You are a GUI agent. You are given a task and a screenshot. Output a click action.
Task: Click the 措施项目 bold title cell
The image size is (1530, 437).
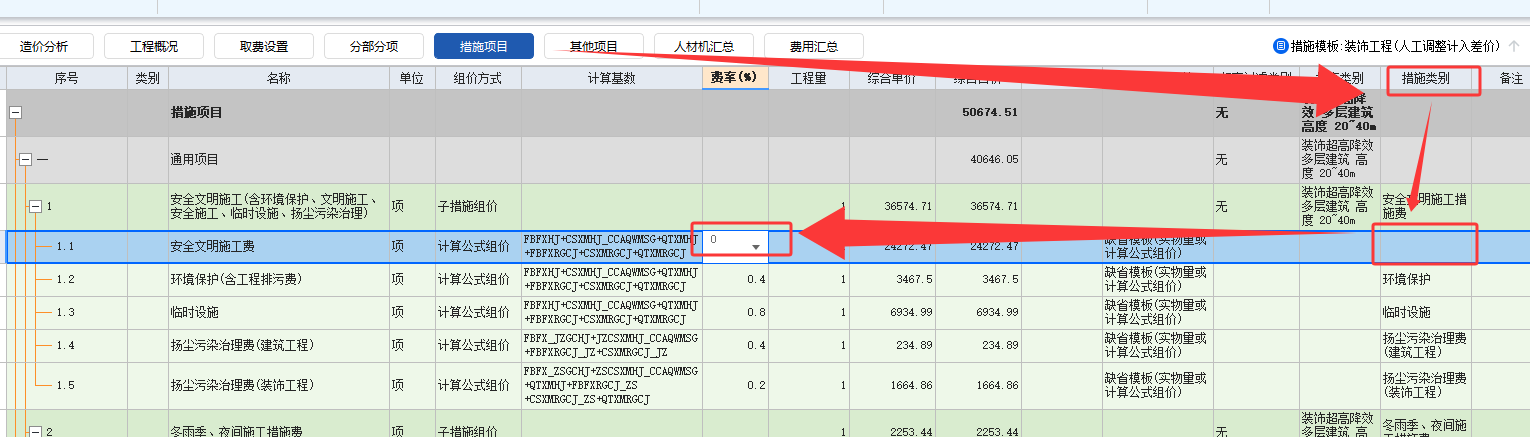click(x=279, y=113)
